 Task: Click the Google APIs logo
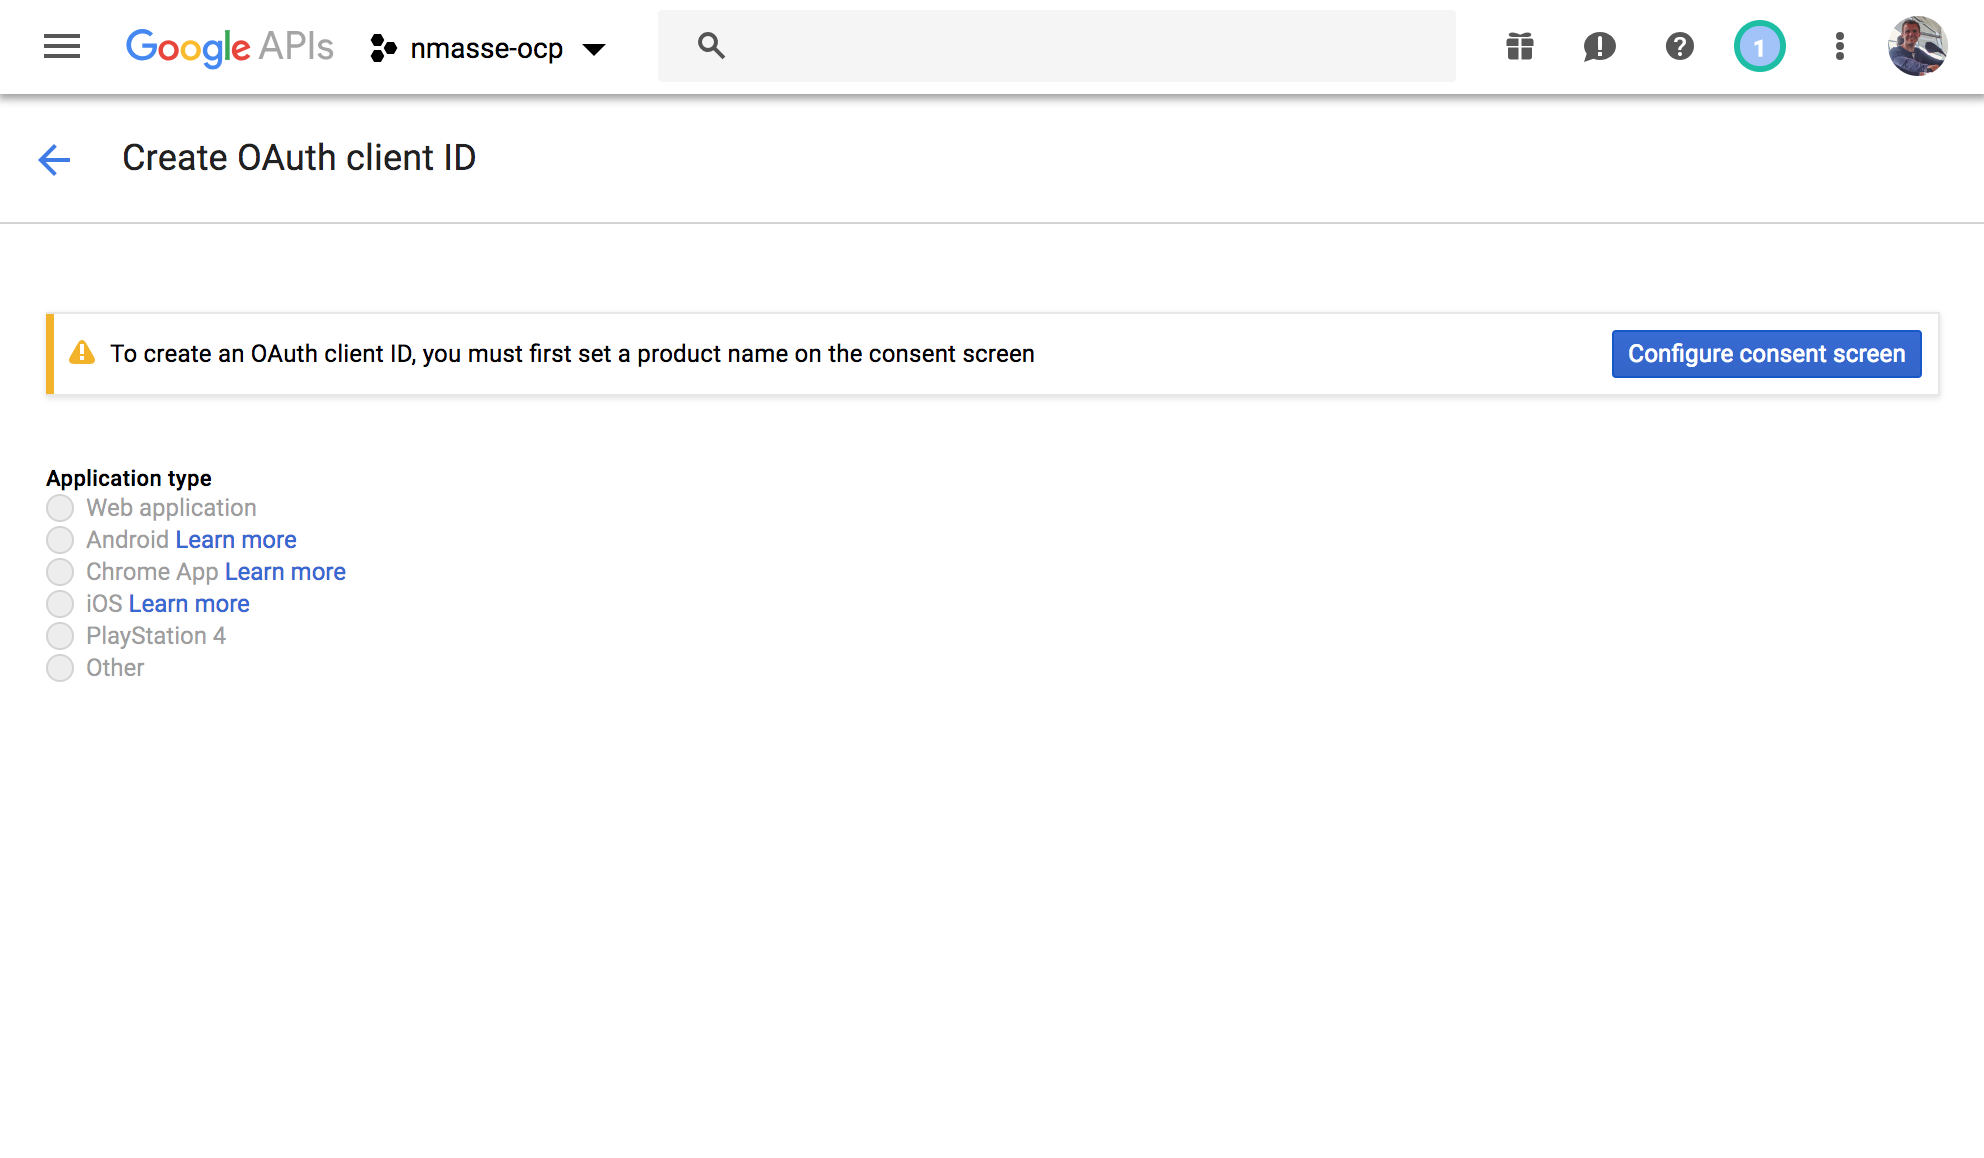point(228,46)
